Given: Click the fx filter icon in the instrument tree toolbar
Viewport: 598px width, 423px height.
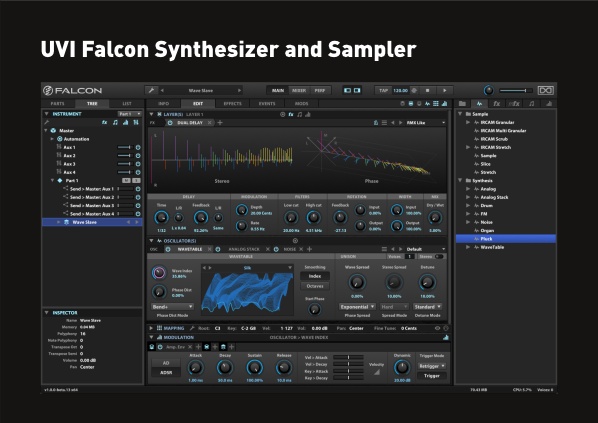Looking at the screenshot, I should point(104,122).
